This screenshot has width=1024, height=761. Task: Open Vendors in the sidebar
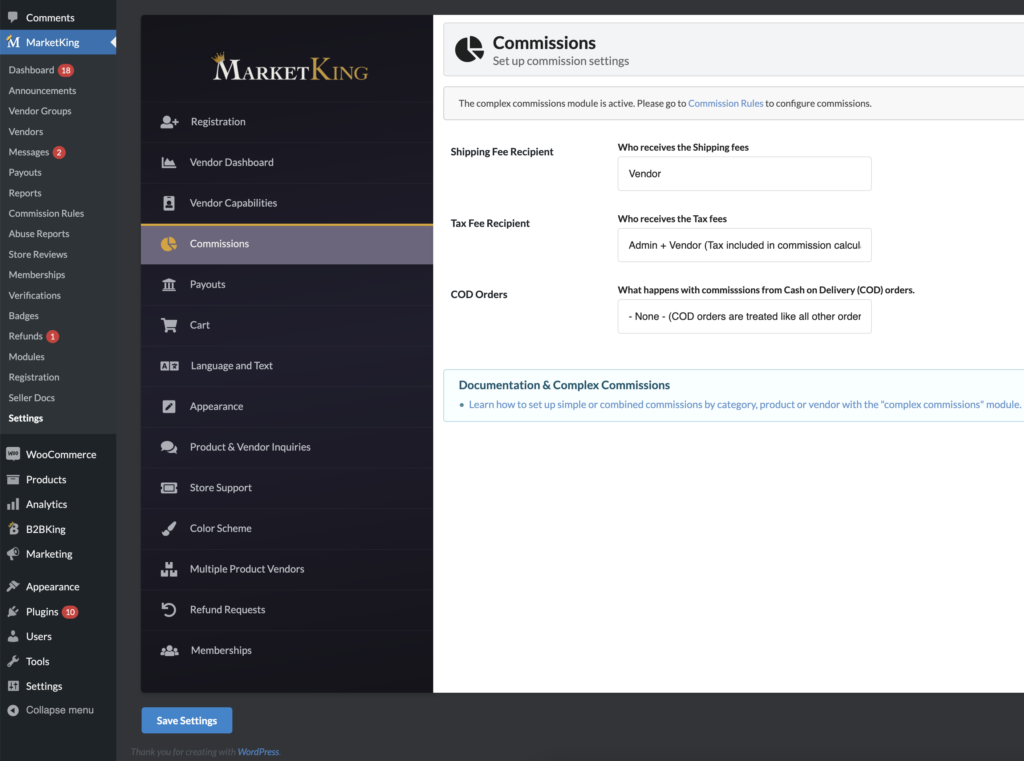(x=25, y=131)
